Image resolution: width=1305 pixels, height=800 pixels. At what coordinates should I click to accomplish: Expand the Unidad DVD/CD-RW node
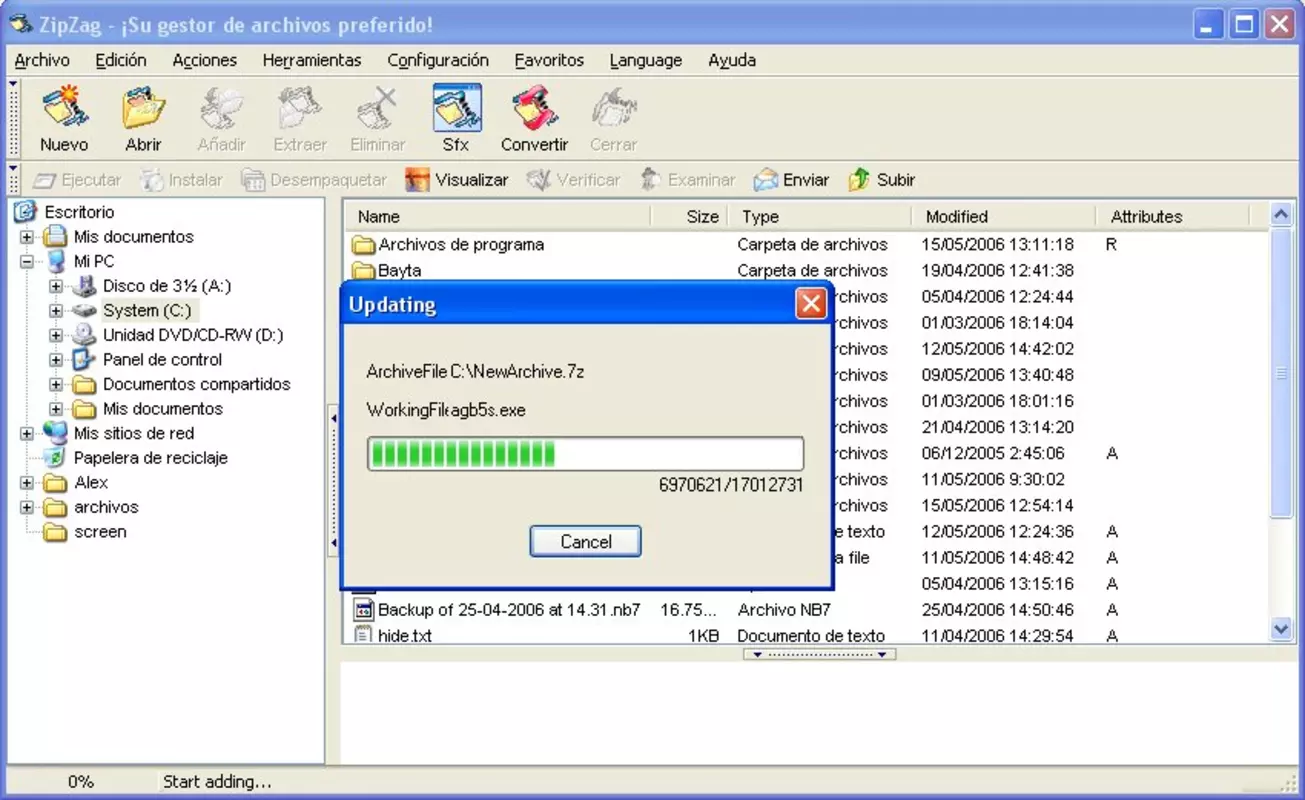(56, 335)
